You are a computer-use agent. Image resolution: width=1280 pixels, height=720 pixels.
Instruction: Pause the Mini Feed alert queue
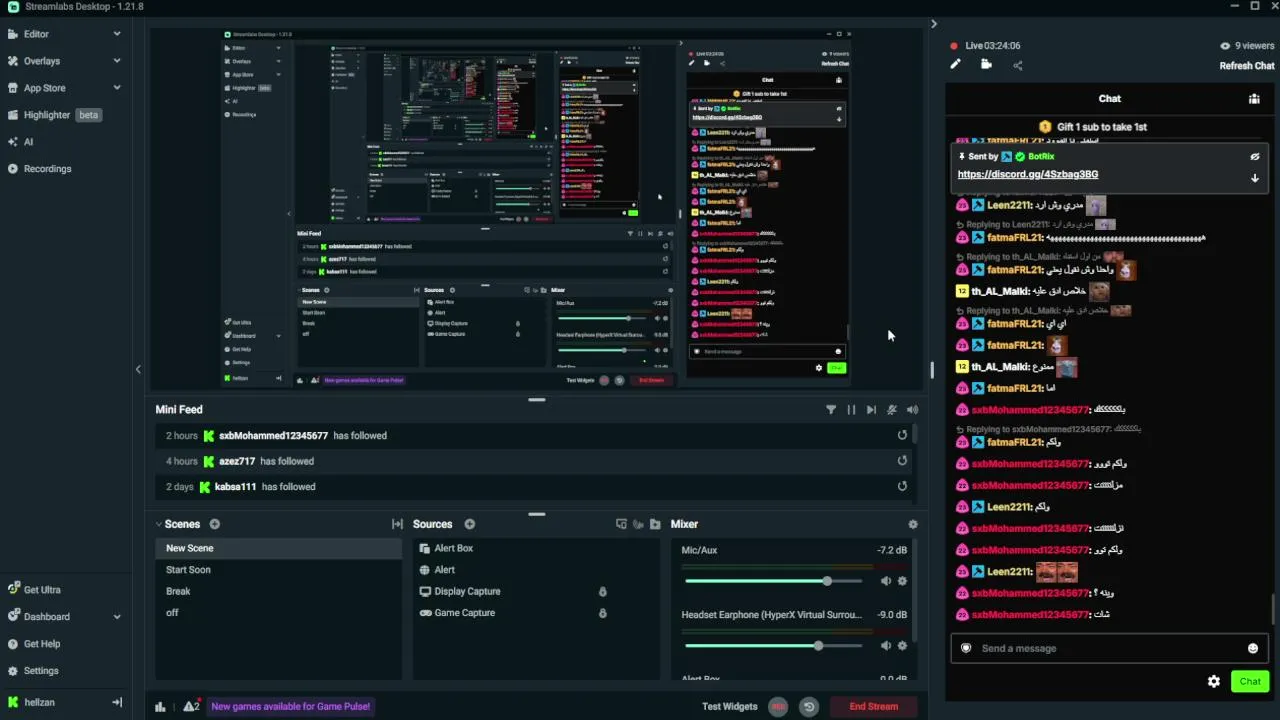click(851, 410)
